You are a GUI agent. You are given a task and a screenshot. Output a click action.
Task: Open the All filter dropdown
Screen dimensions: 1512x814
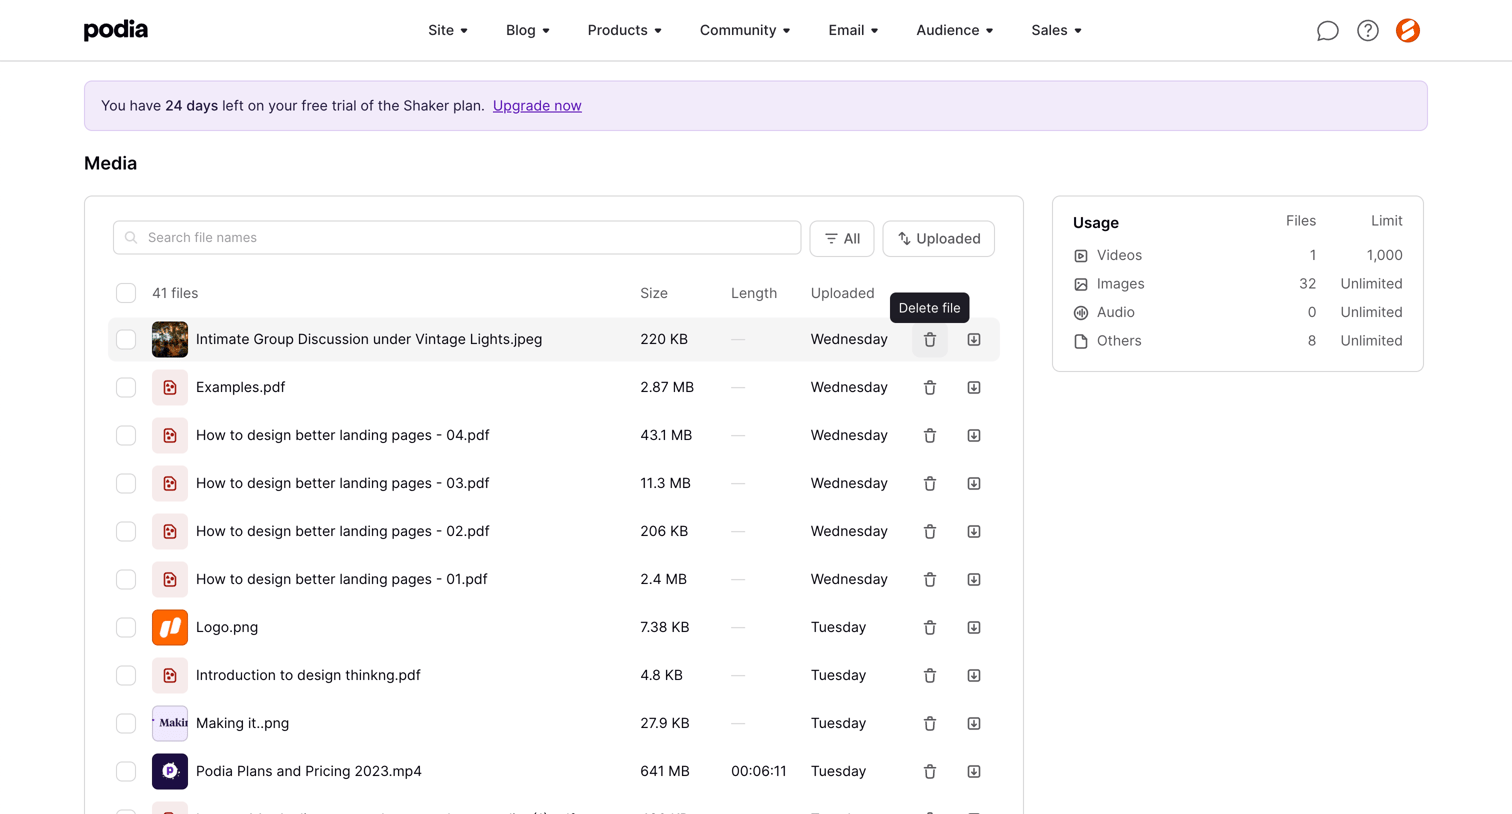[x=842, y=239]
